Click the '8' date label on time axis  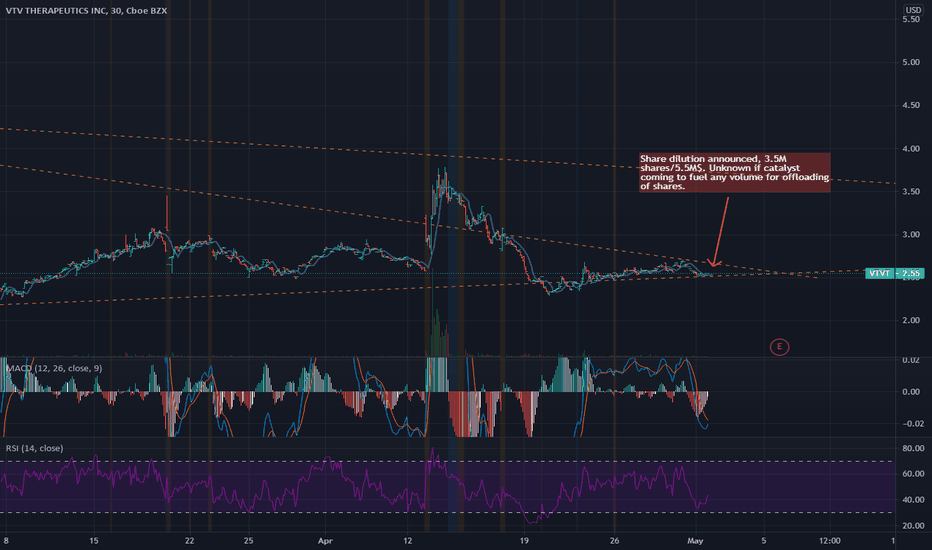tap(6, 541)
